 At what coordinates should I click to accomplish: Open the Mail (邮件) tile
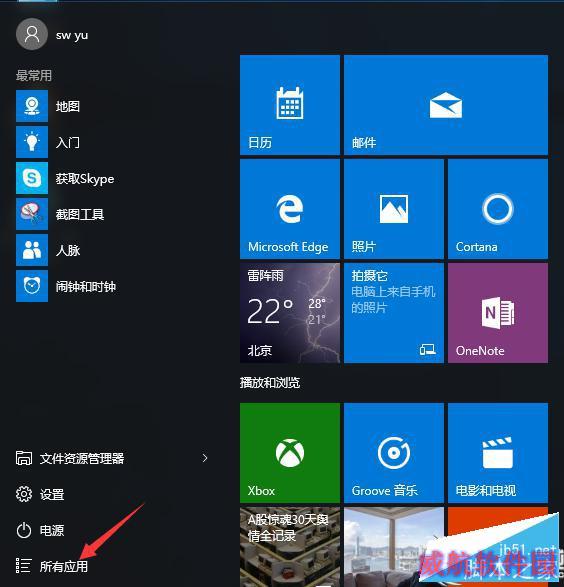[x=446, y=105]
